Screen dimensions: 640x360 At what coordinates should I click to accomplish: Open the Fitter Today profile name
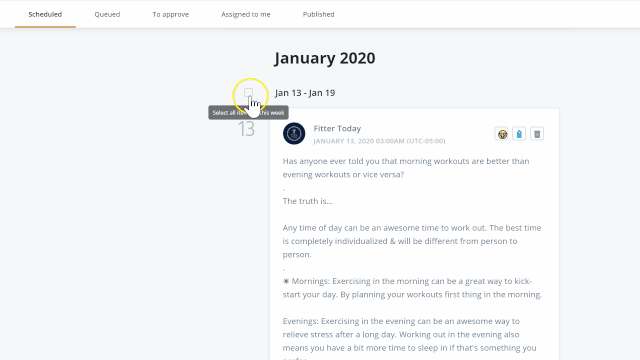(337, 129)
